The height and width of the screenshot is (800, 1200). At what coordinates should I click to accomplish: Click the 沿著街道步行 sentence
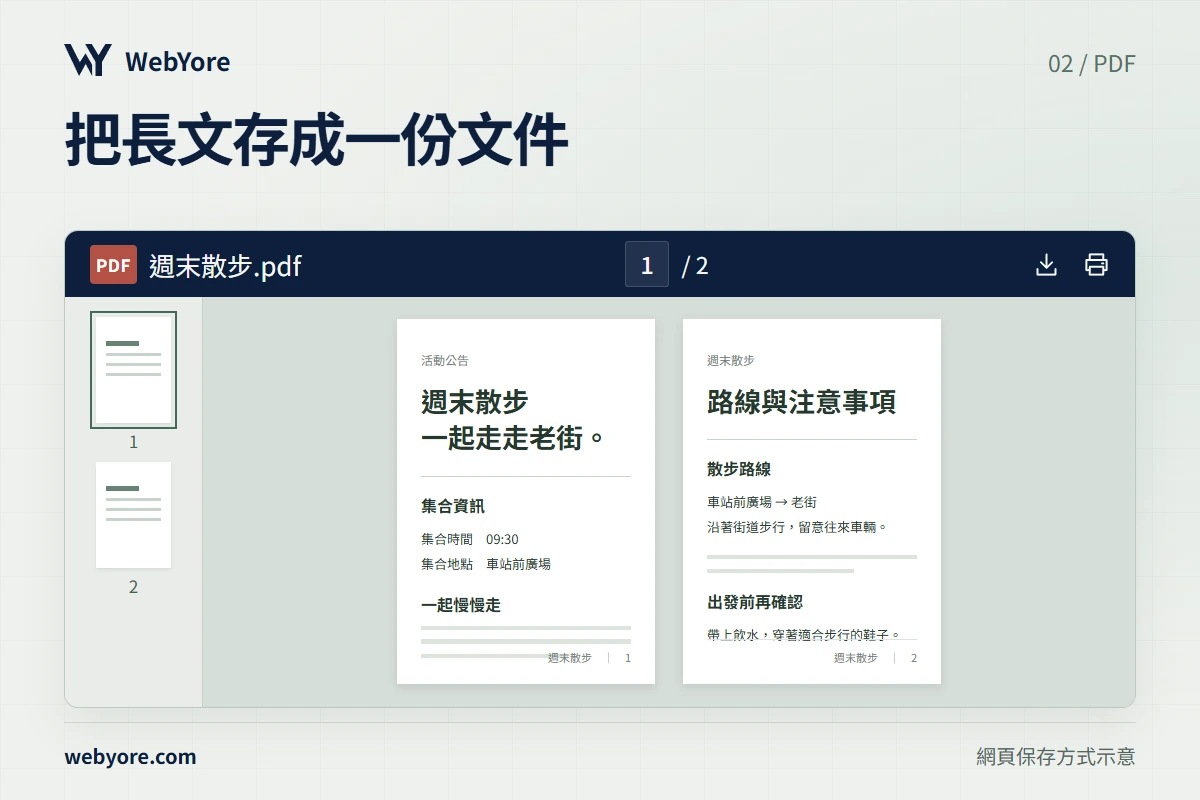(798, 527)
